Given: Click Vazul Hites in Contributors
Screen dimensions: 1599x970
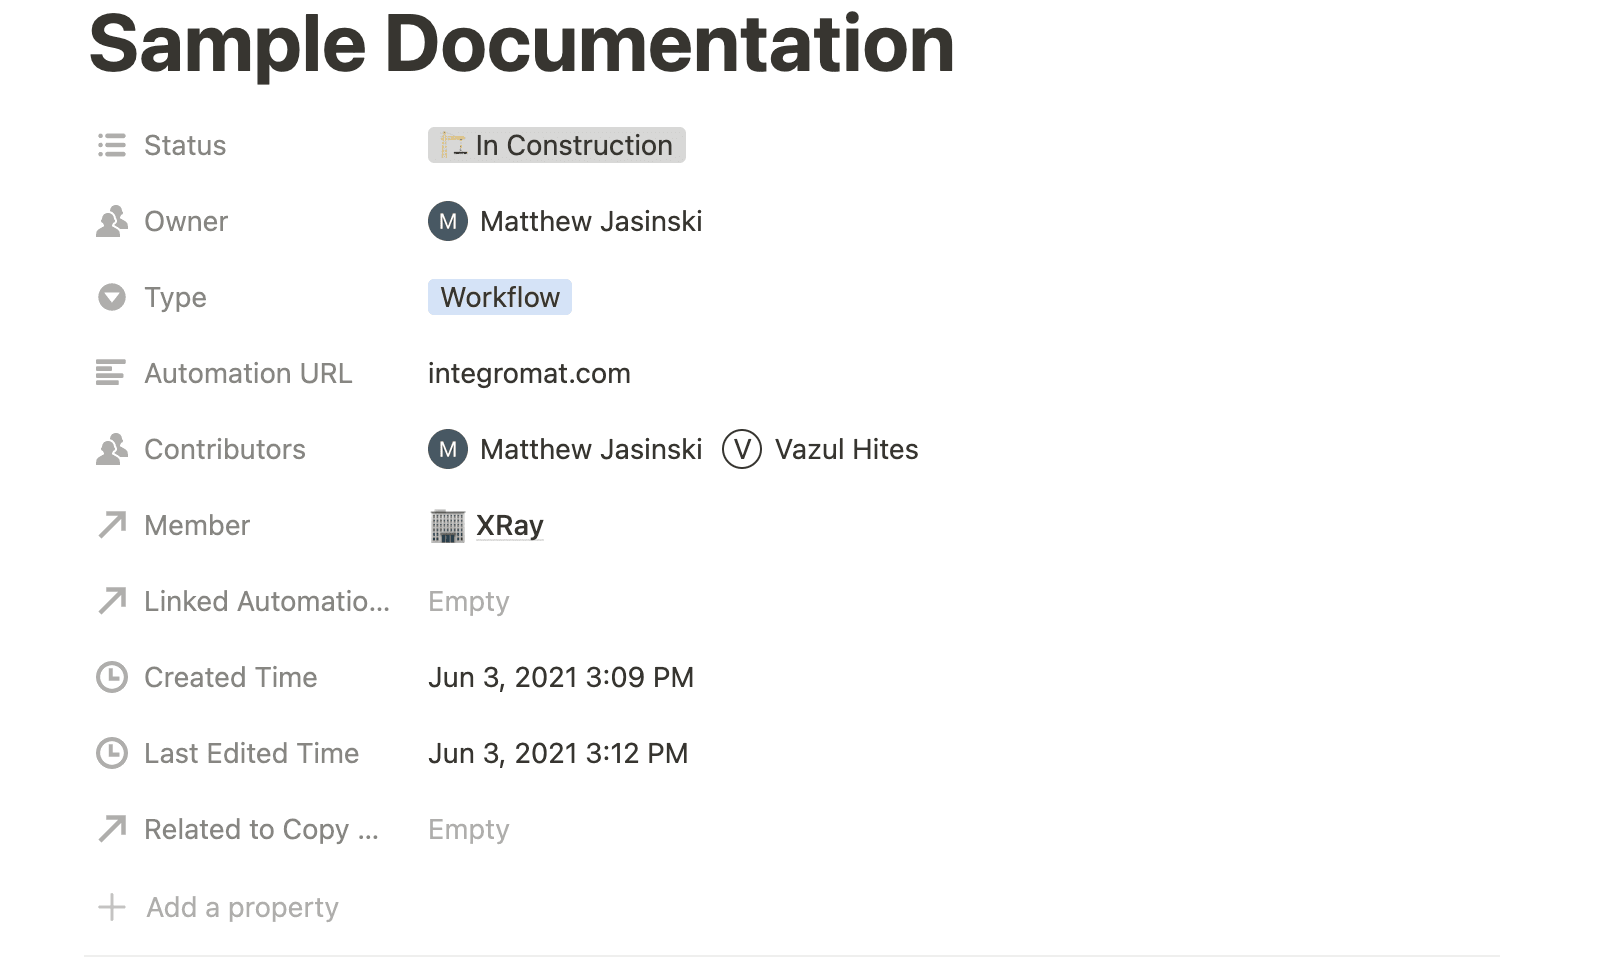Looking at the screenshot, I should point(845,450).
